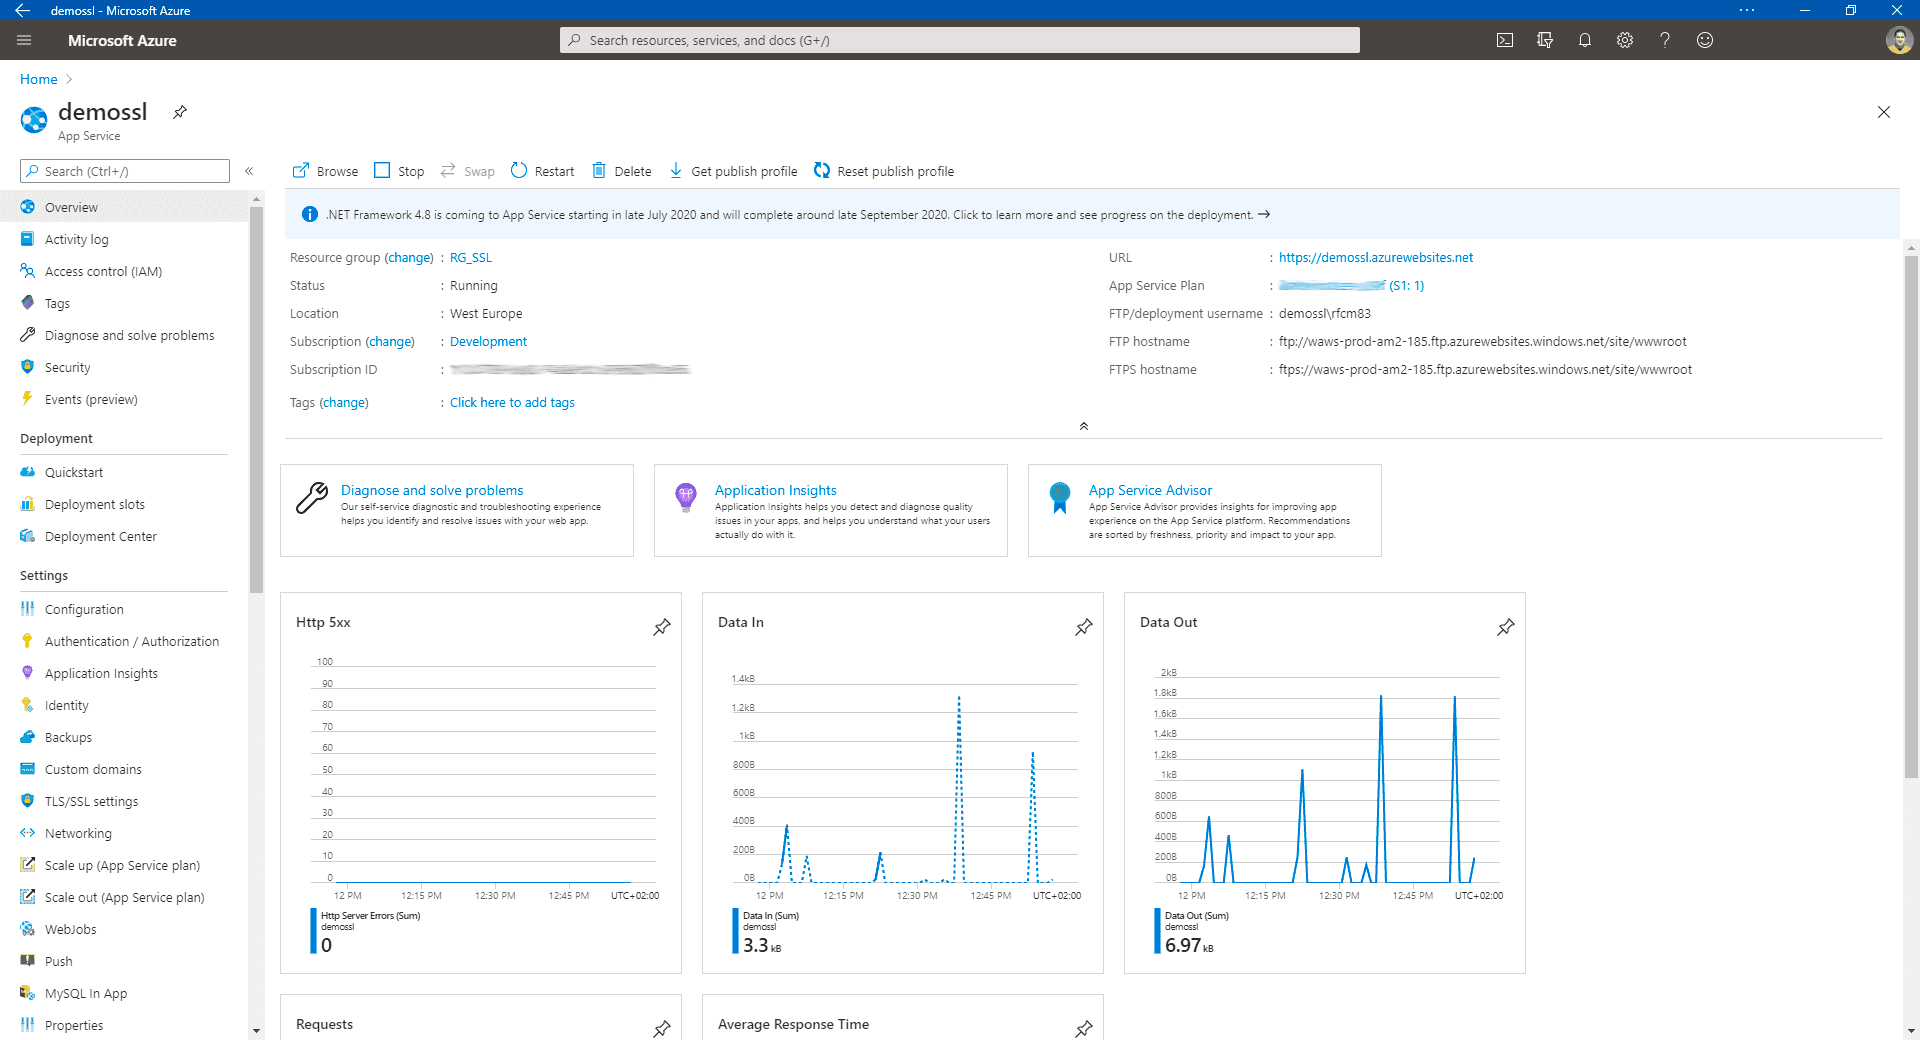
Task: Pin demossl to dashboard
Action: click(180, 112)
